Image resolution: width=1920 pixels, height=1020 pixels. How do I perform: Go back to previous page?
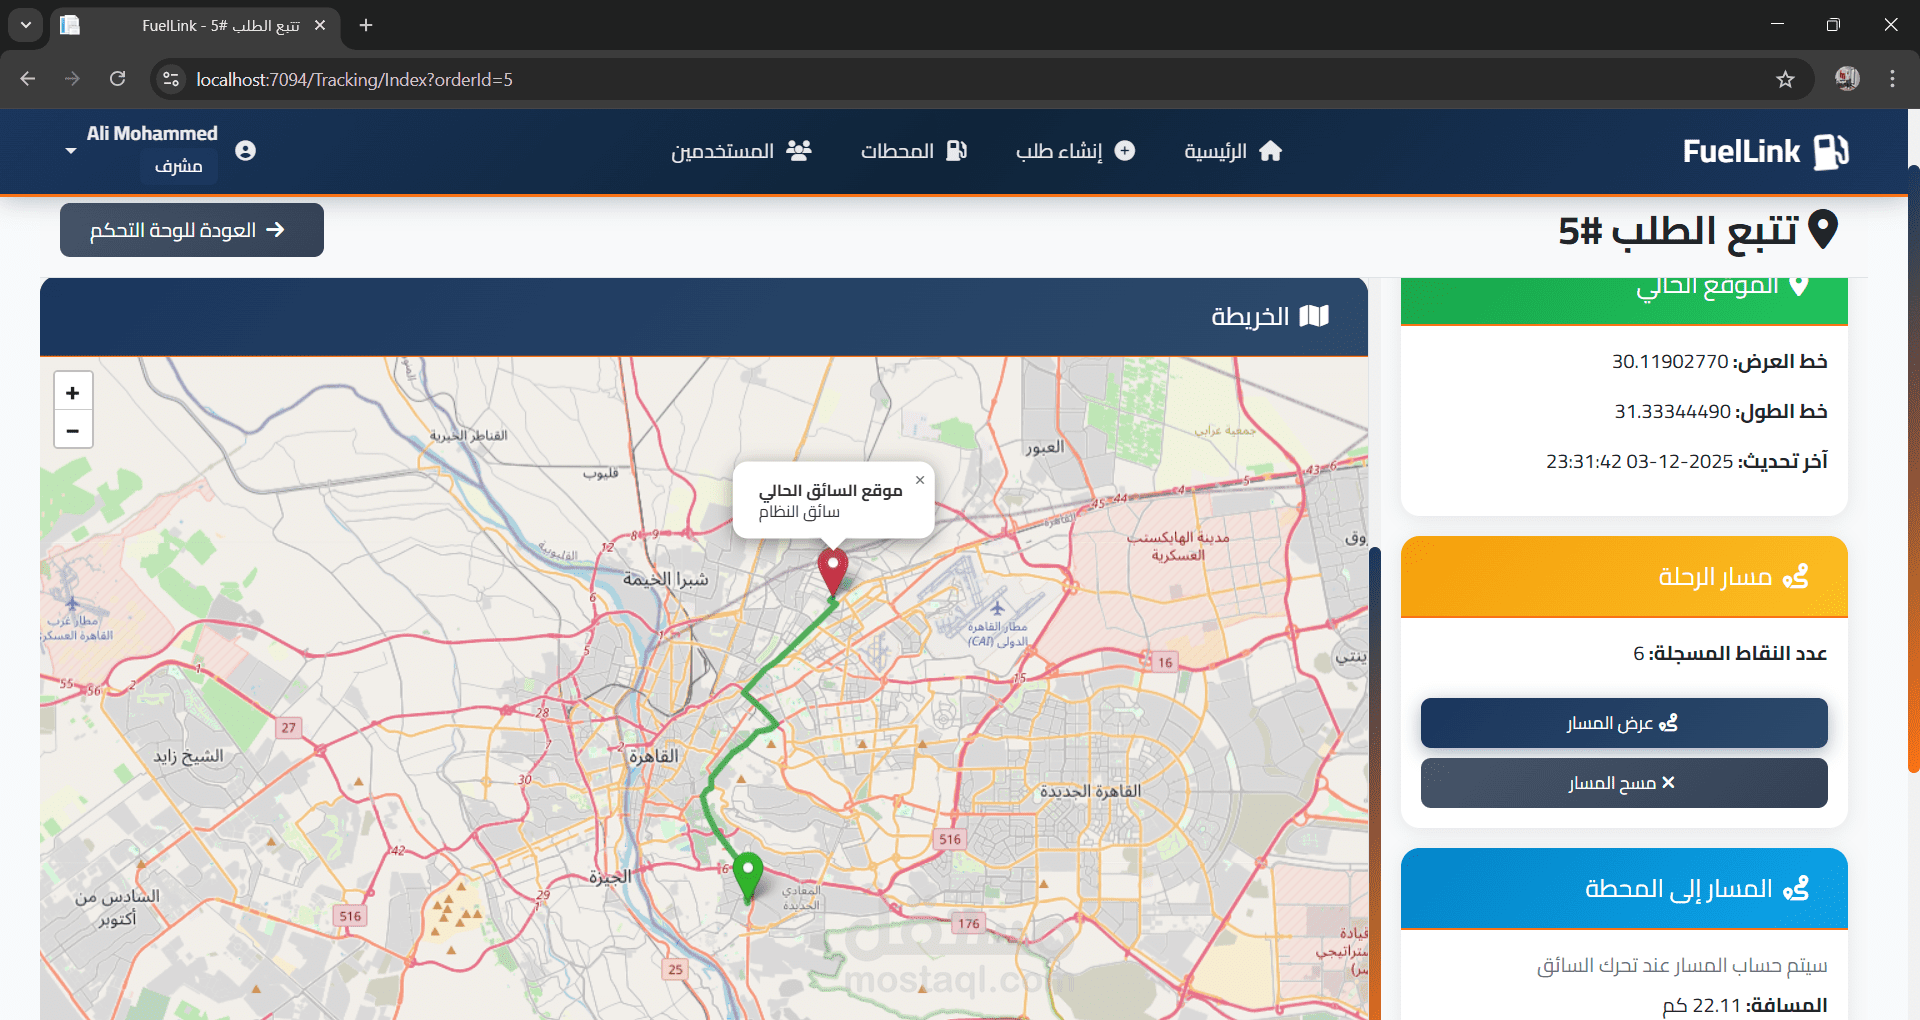pyautogui.click(x=28, y=79)
